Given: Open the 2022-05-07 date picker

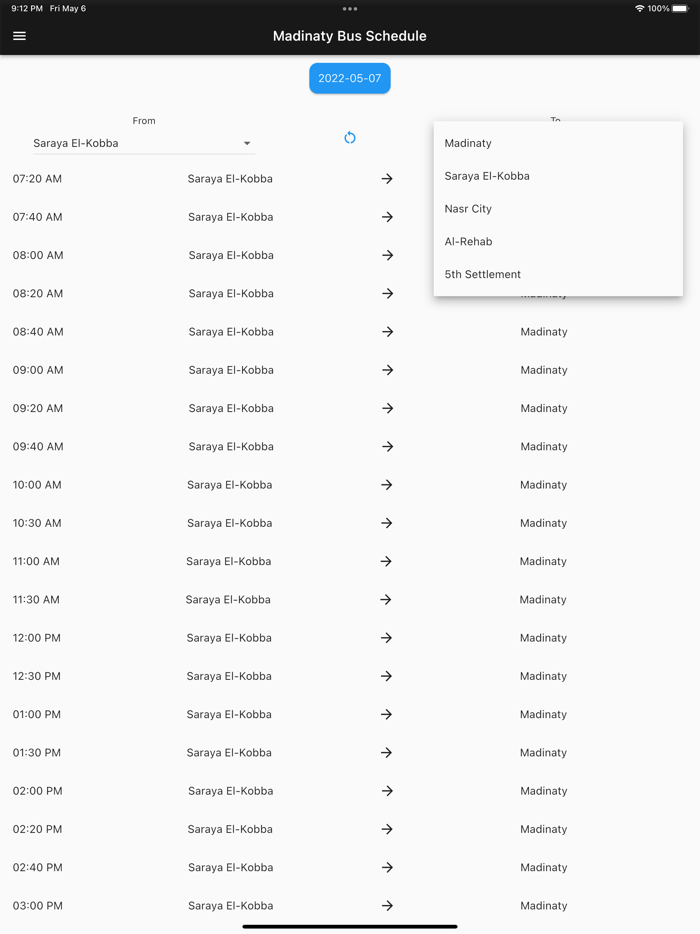Looking at the screenshot, I should point(350,77).
